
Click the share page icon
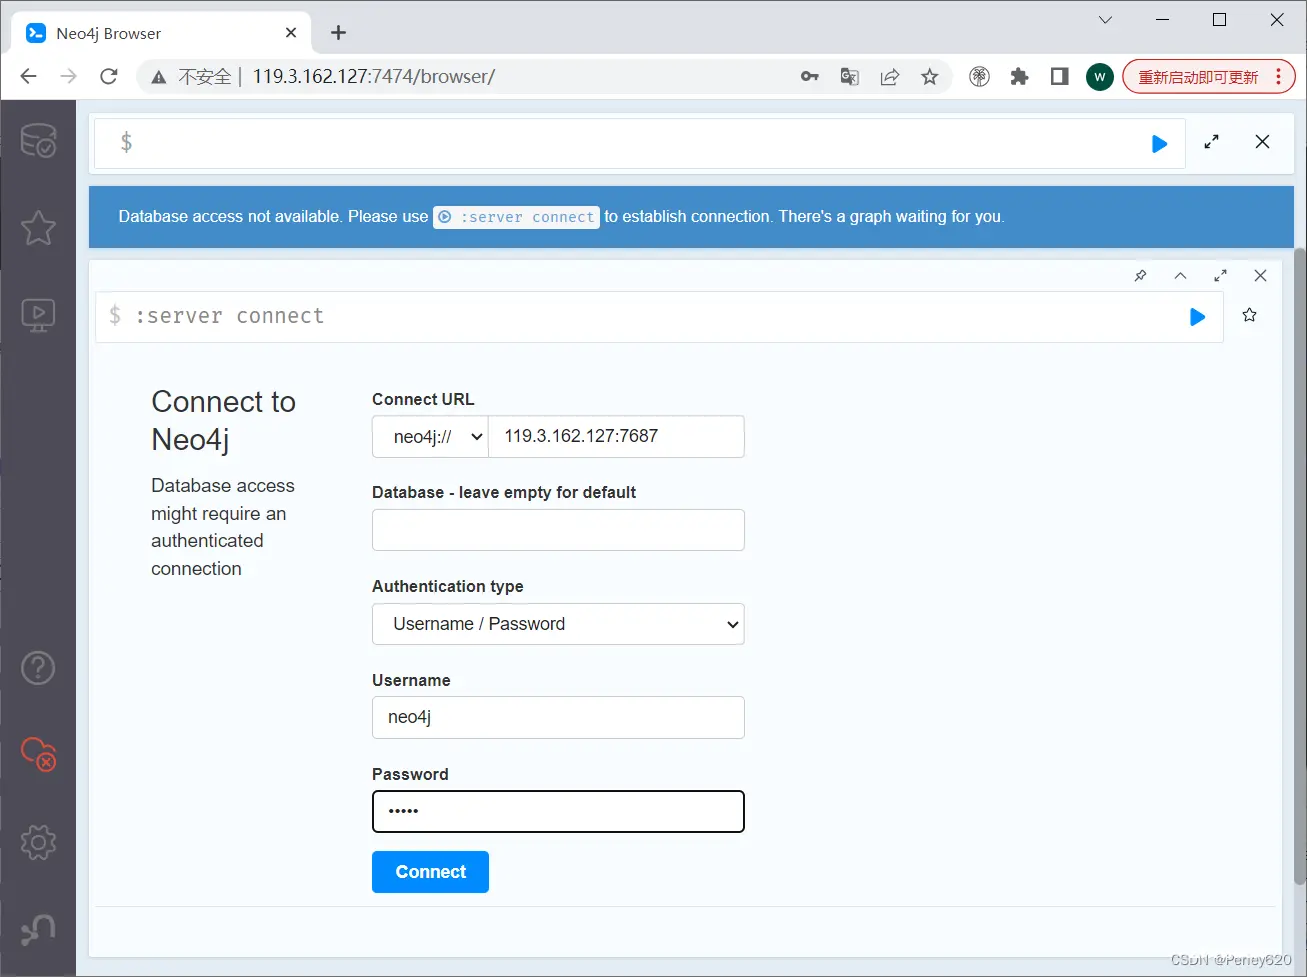pos(890,77)
